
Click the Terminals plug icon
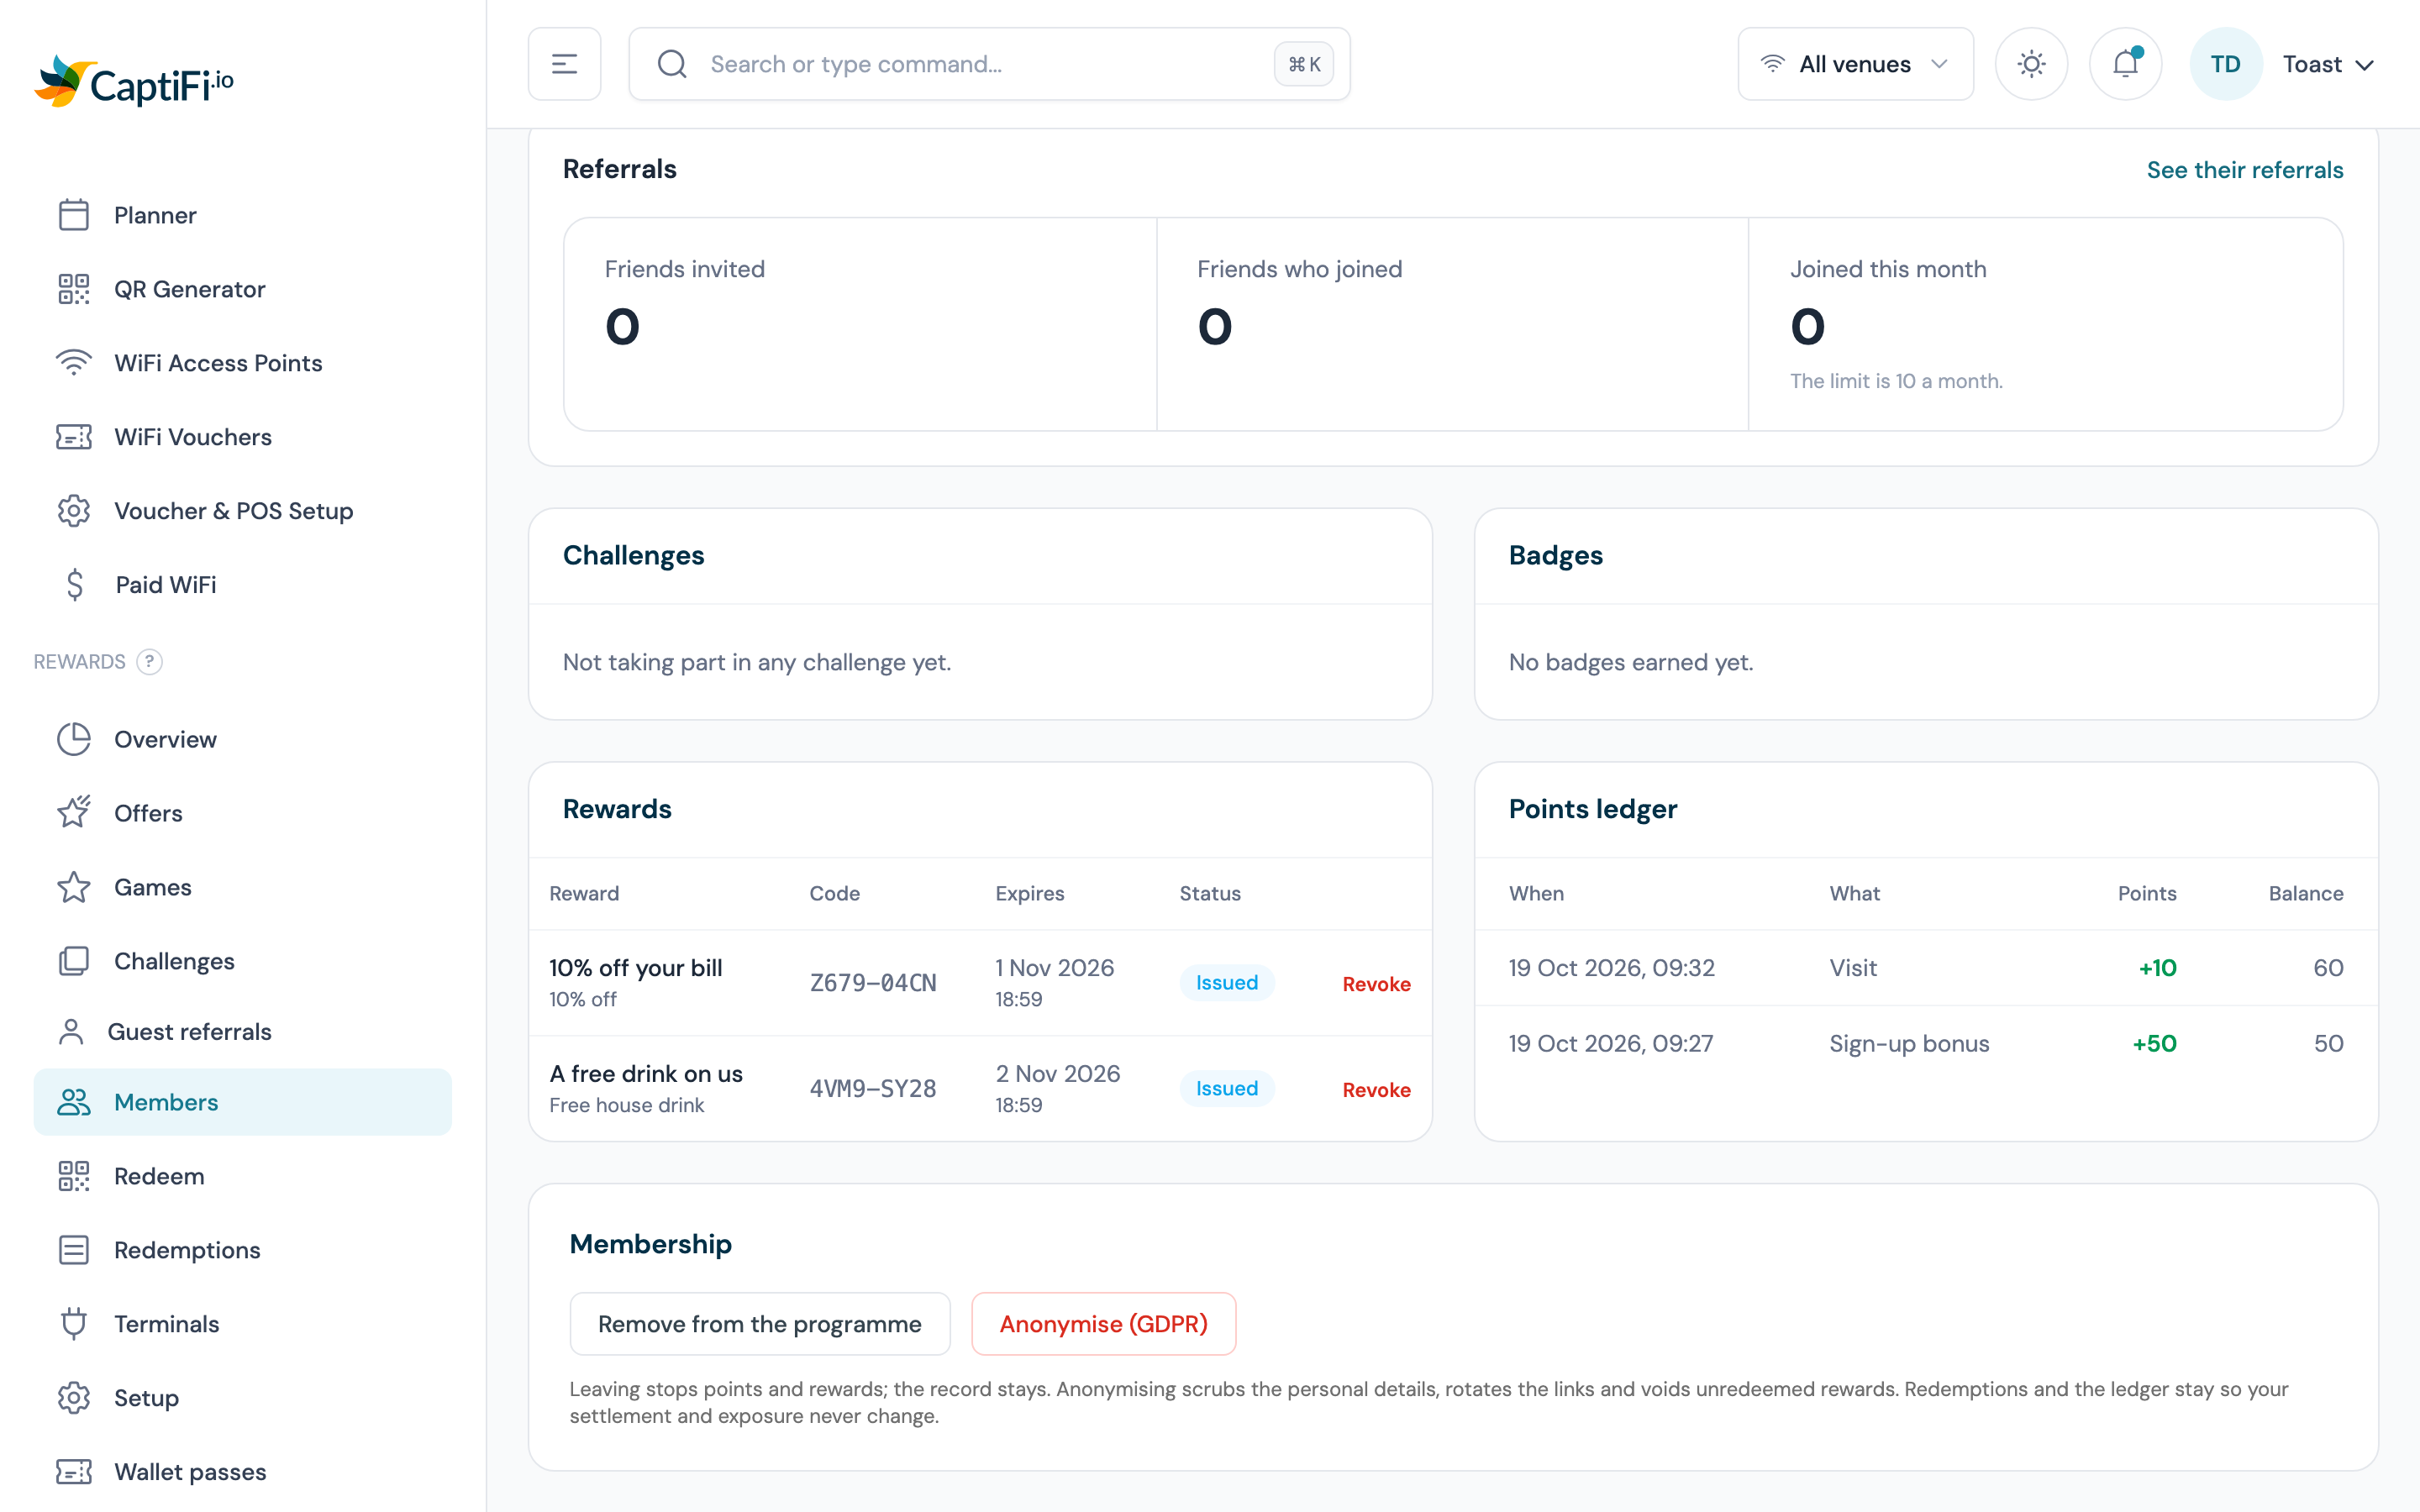[x=74, y=1324]
